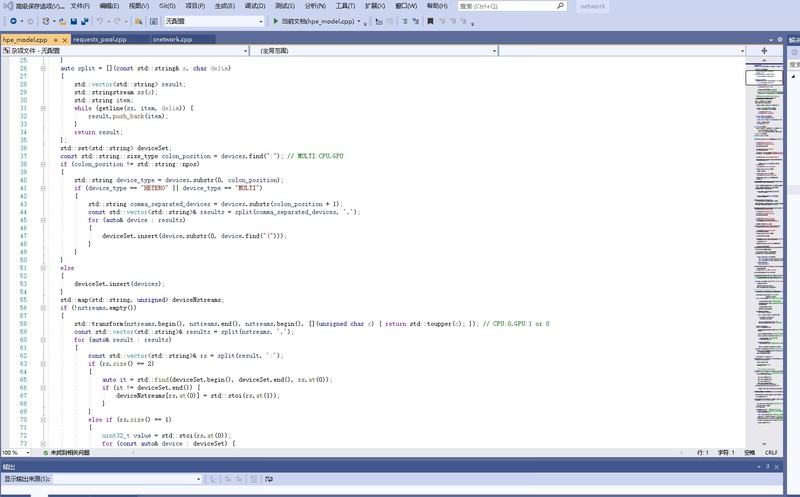Click the open file folder icon
The height and width of the screenshot is (497, 800).
(62, 21)
